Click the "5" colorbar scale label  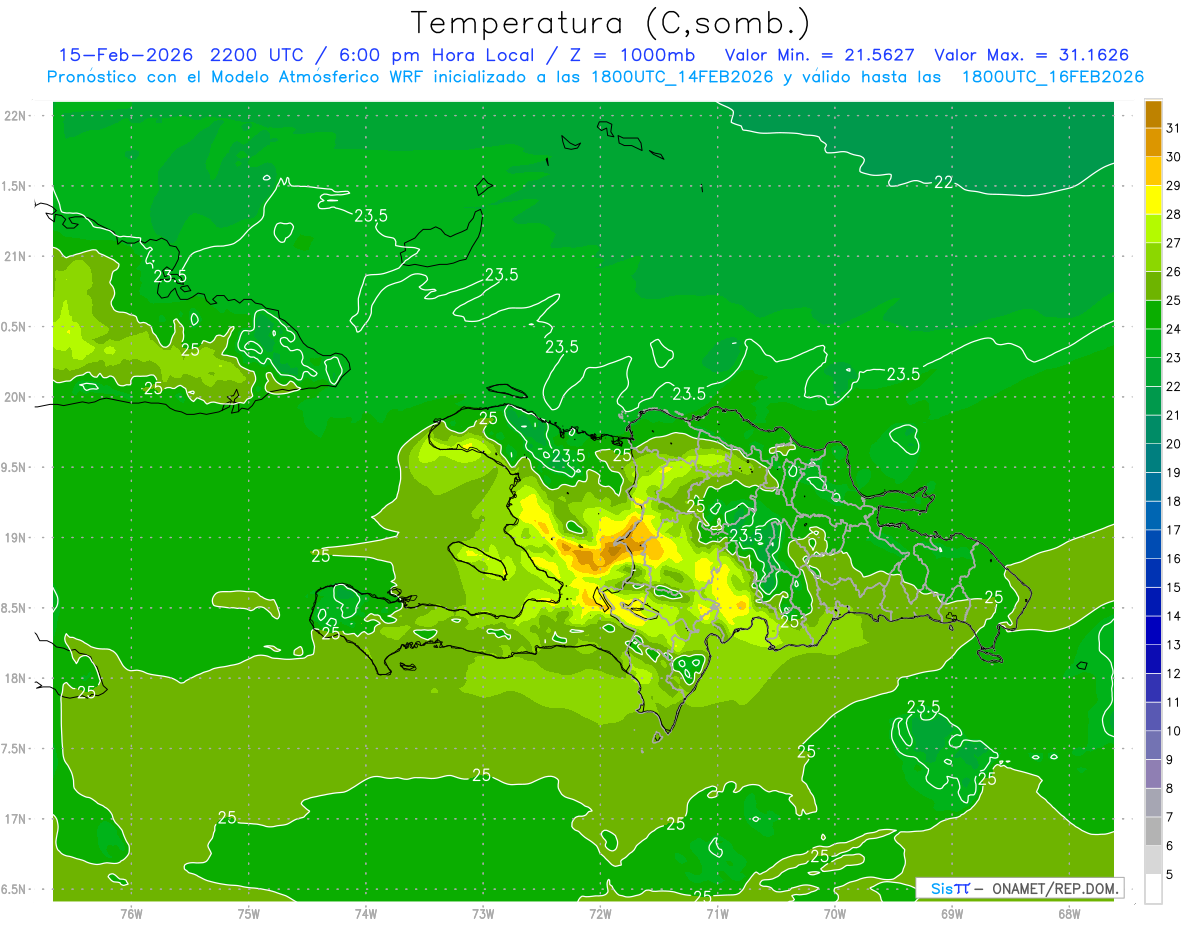pos(1170,874)
